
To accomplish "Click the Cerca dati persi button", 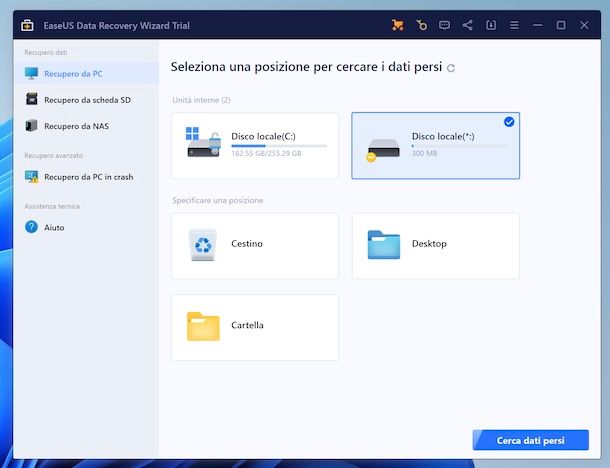I will pos(531,440).
